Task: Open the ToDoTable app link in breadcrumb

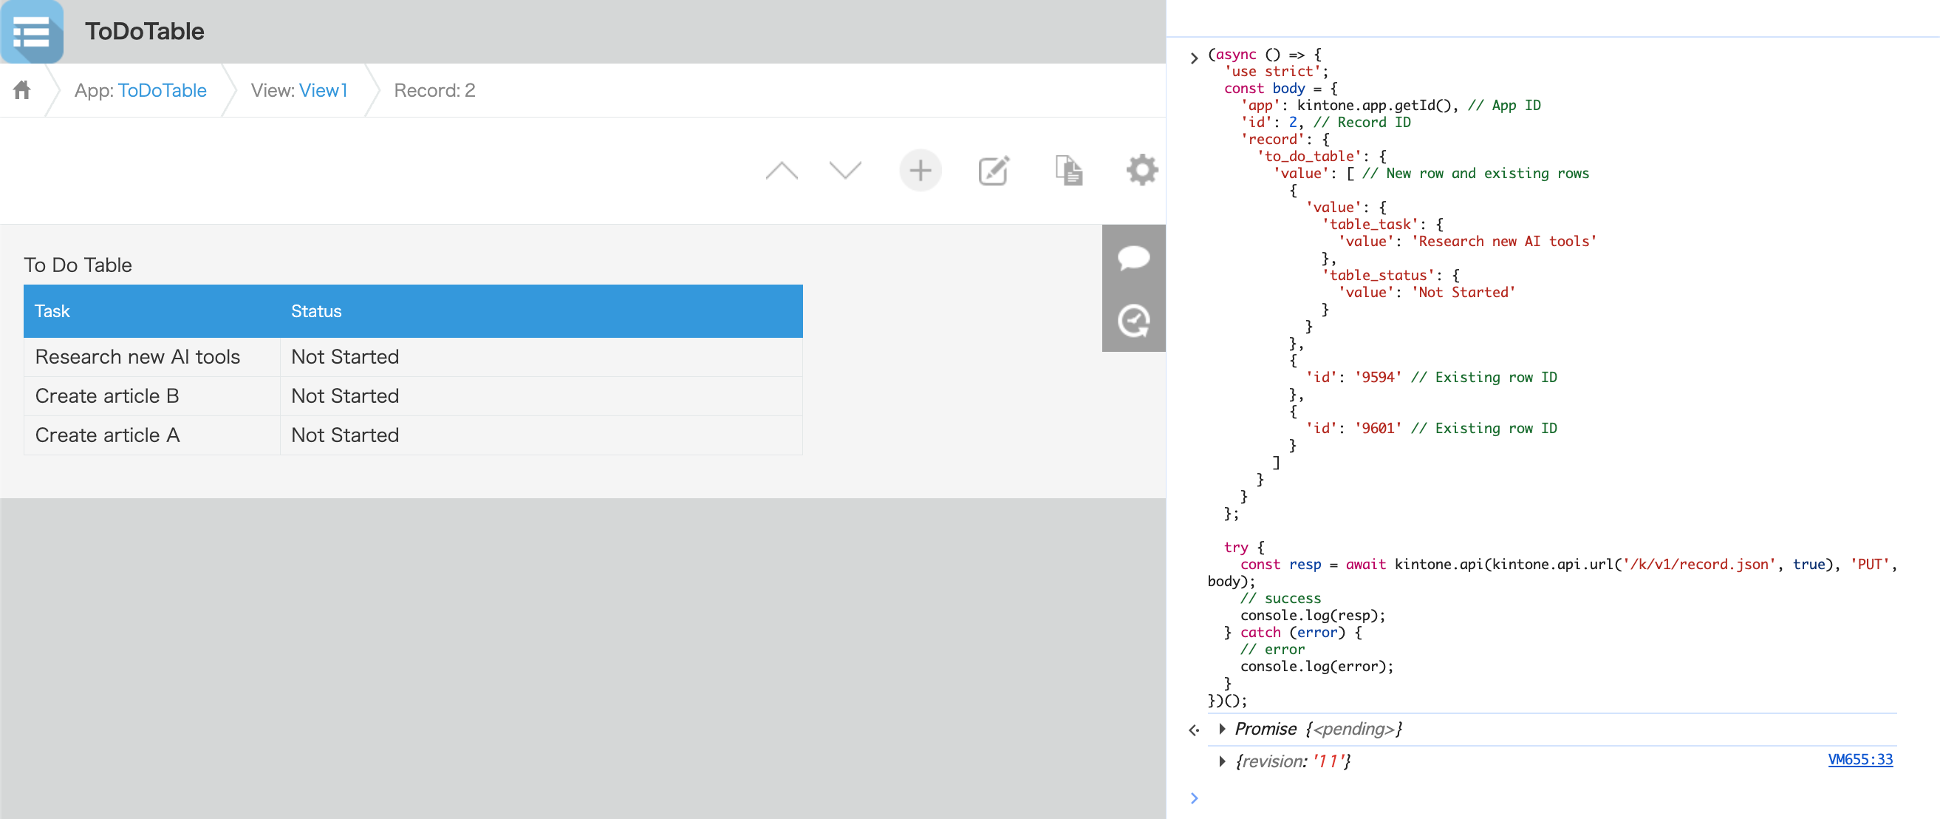Action: (162, 91)
